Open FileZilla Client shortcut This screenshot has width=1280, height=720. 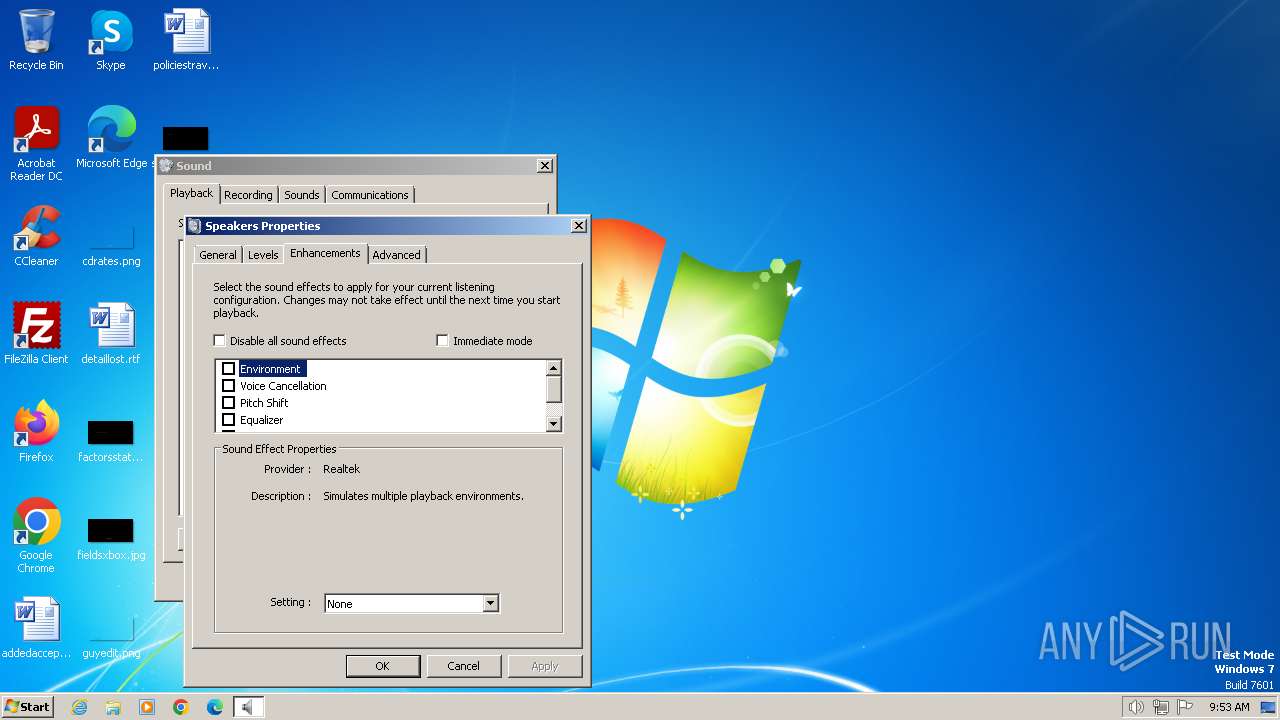coord(36,334)
